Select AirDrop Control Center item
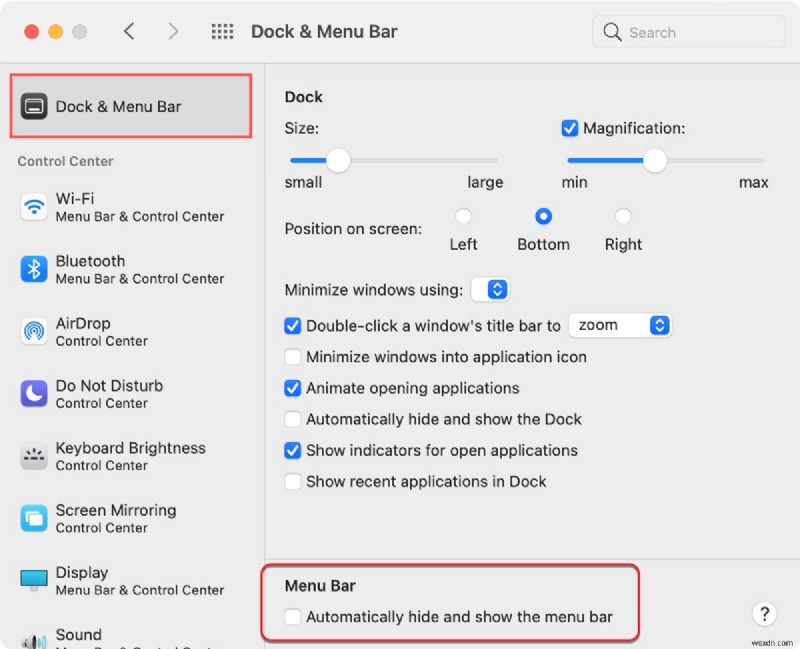Image resolution: width=800 pixels, height=649 pixels. 131,332
